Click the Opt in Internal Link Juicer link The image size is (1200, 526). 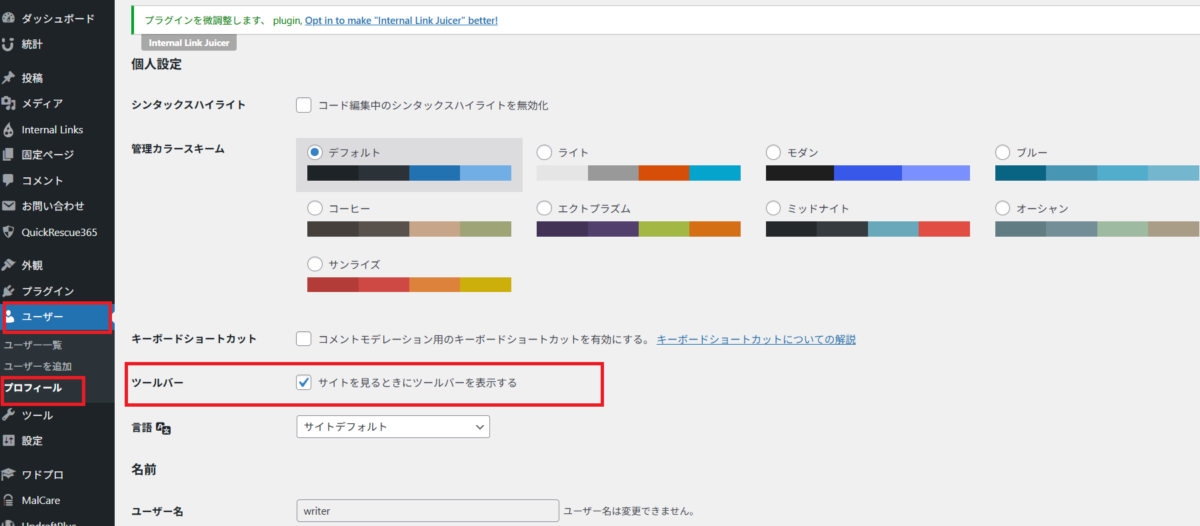tap(401, 20)
